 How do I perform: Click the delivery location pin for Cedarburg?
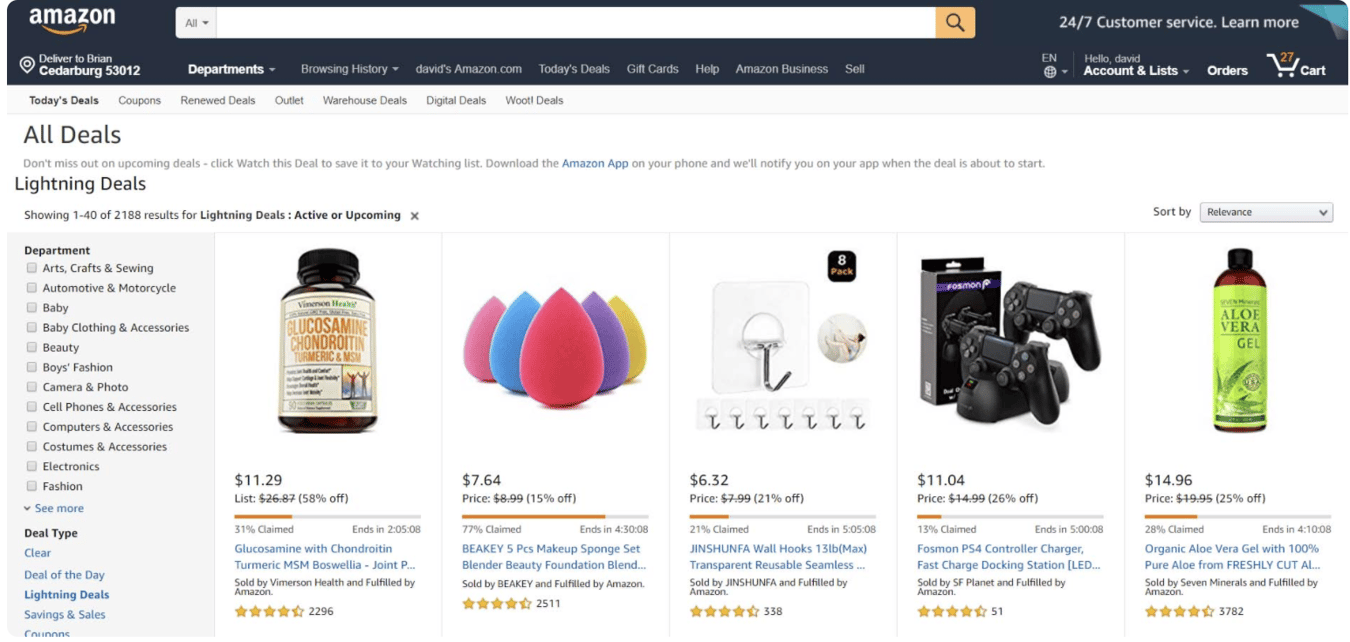[27, 64]
